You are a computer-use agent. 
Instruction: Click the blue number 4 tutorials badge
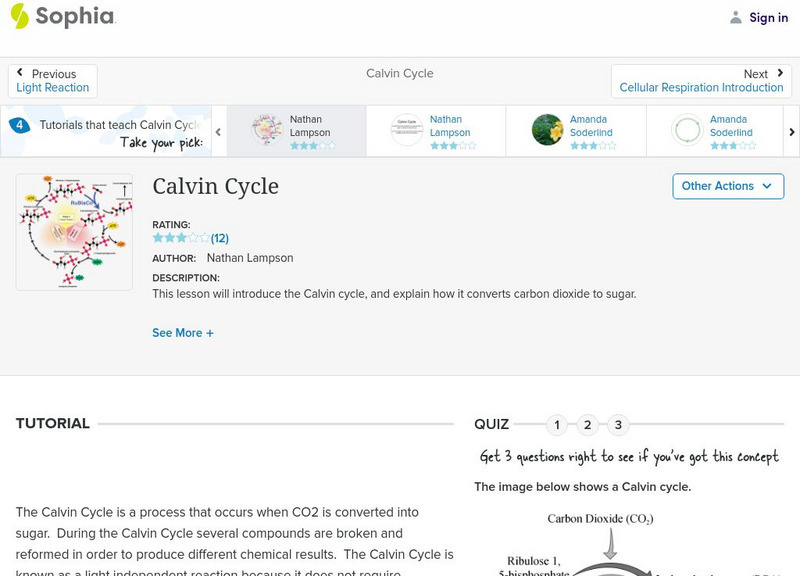(x=19, y=125)
